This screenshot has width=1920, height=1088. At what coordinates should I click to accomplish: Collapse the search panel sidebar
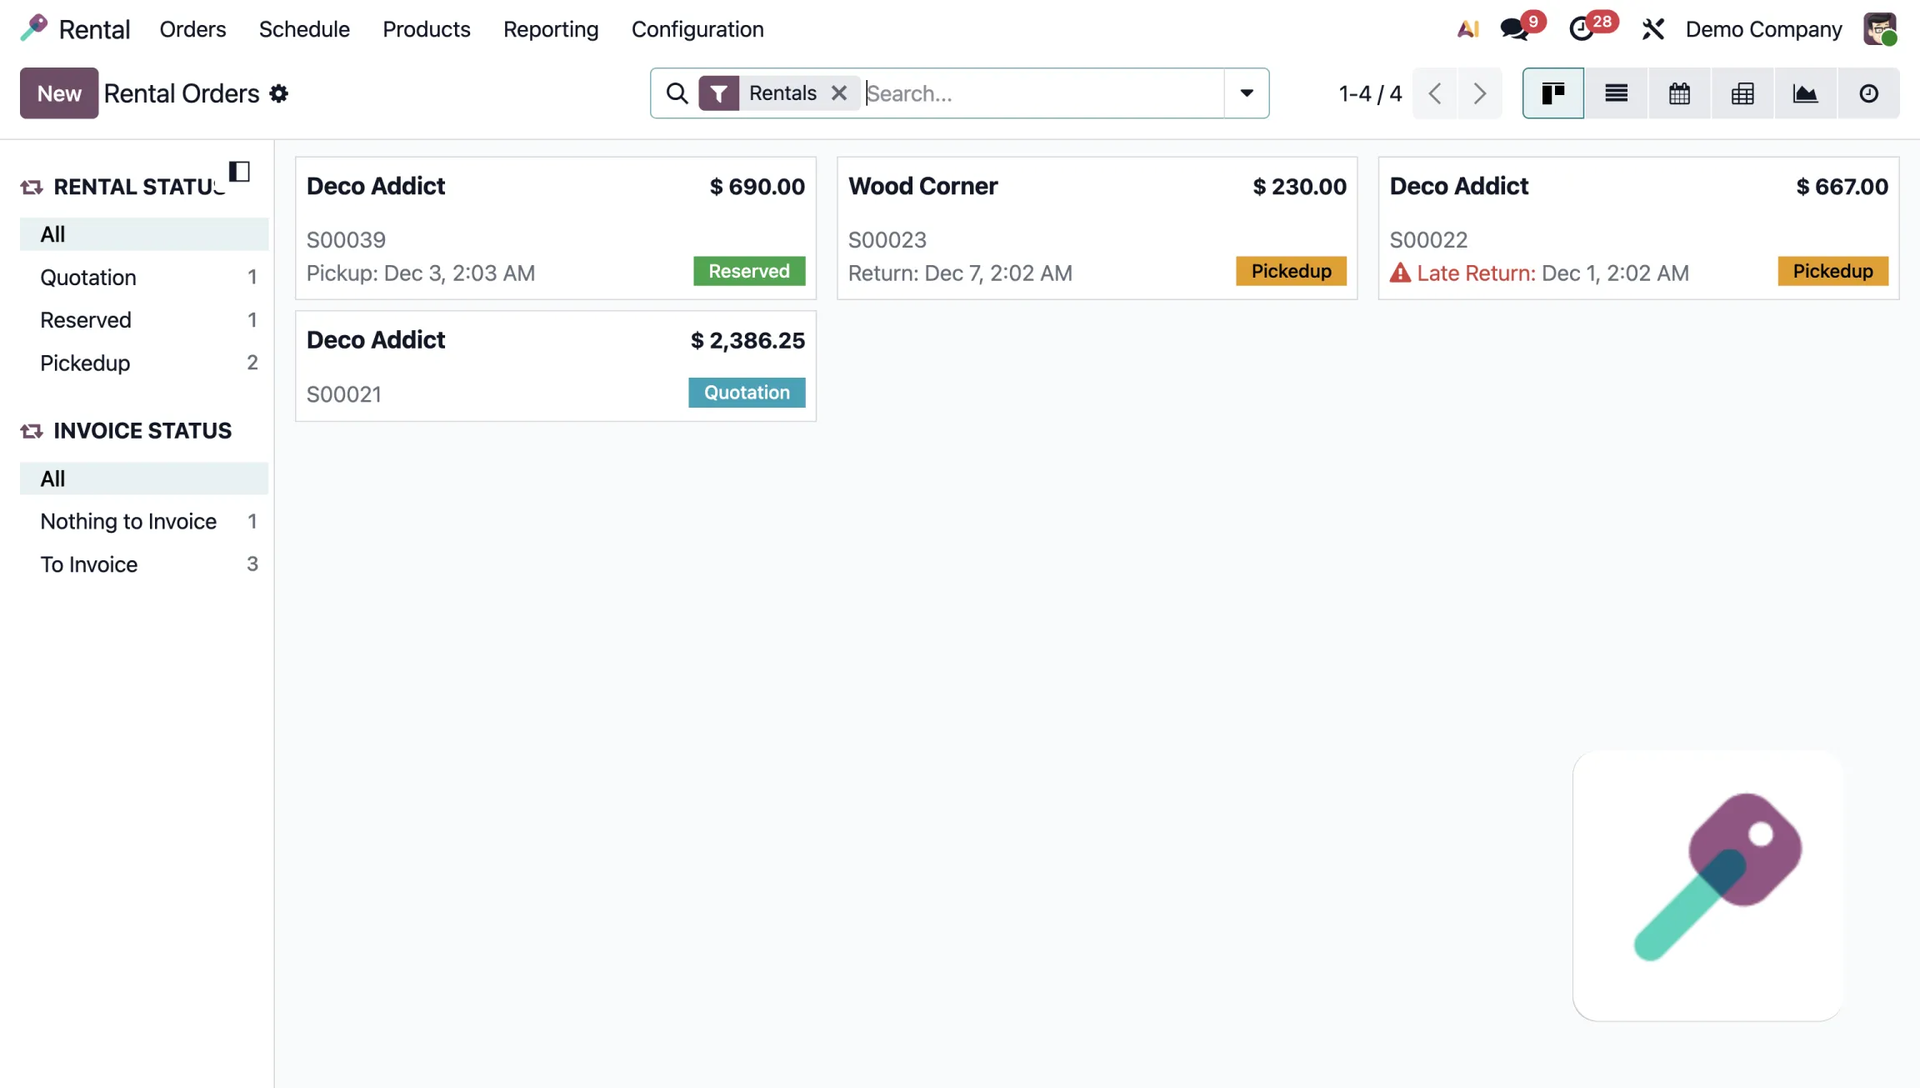(x=239, y=172)
